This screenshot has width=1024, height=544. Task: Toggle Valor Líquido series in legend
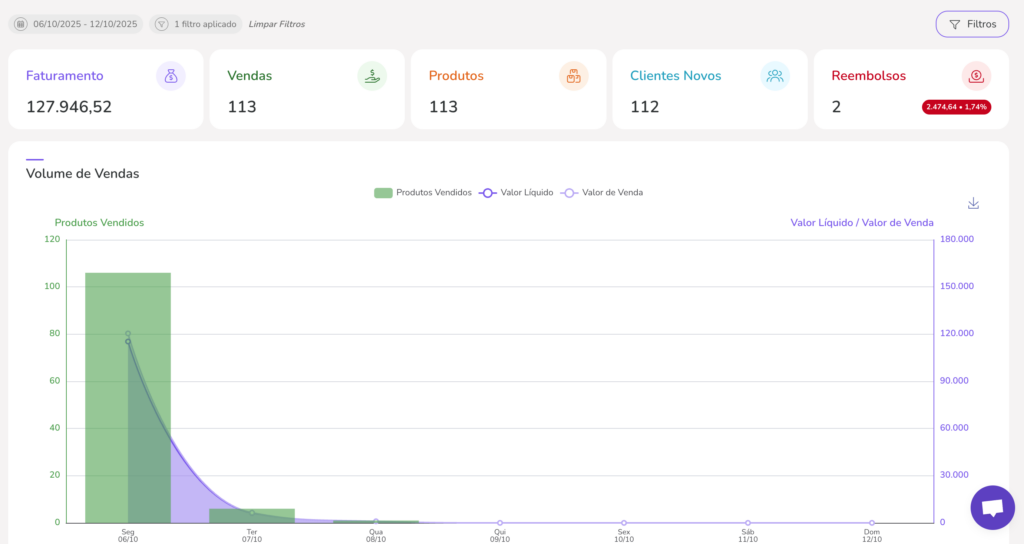tap(516, 192)
